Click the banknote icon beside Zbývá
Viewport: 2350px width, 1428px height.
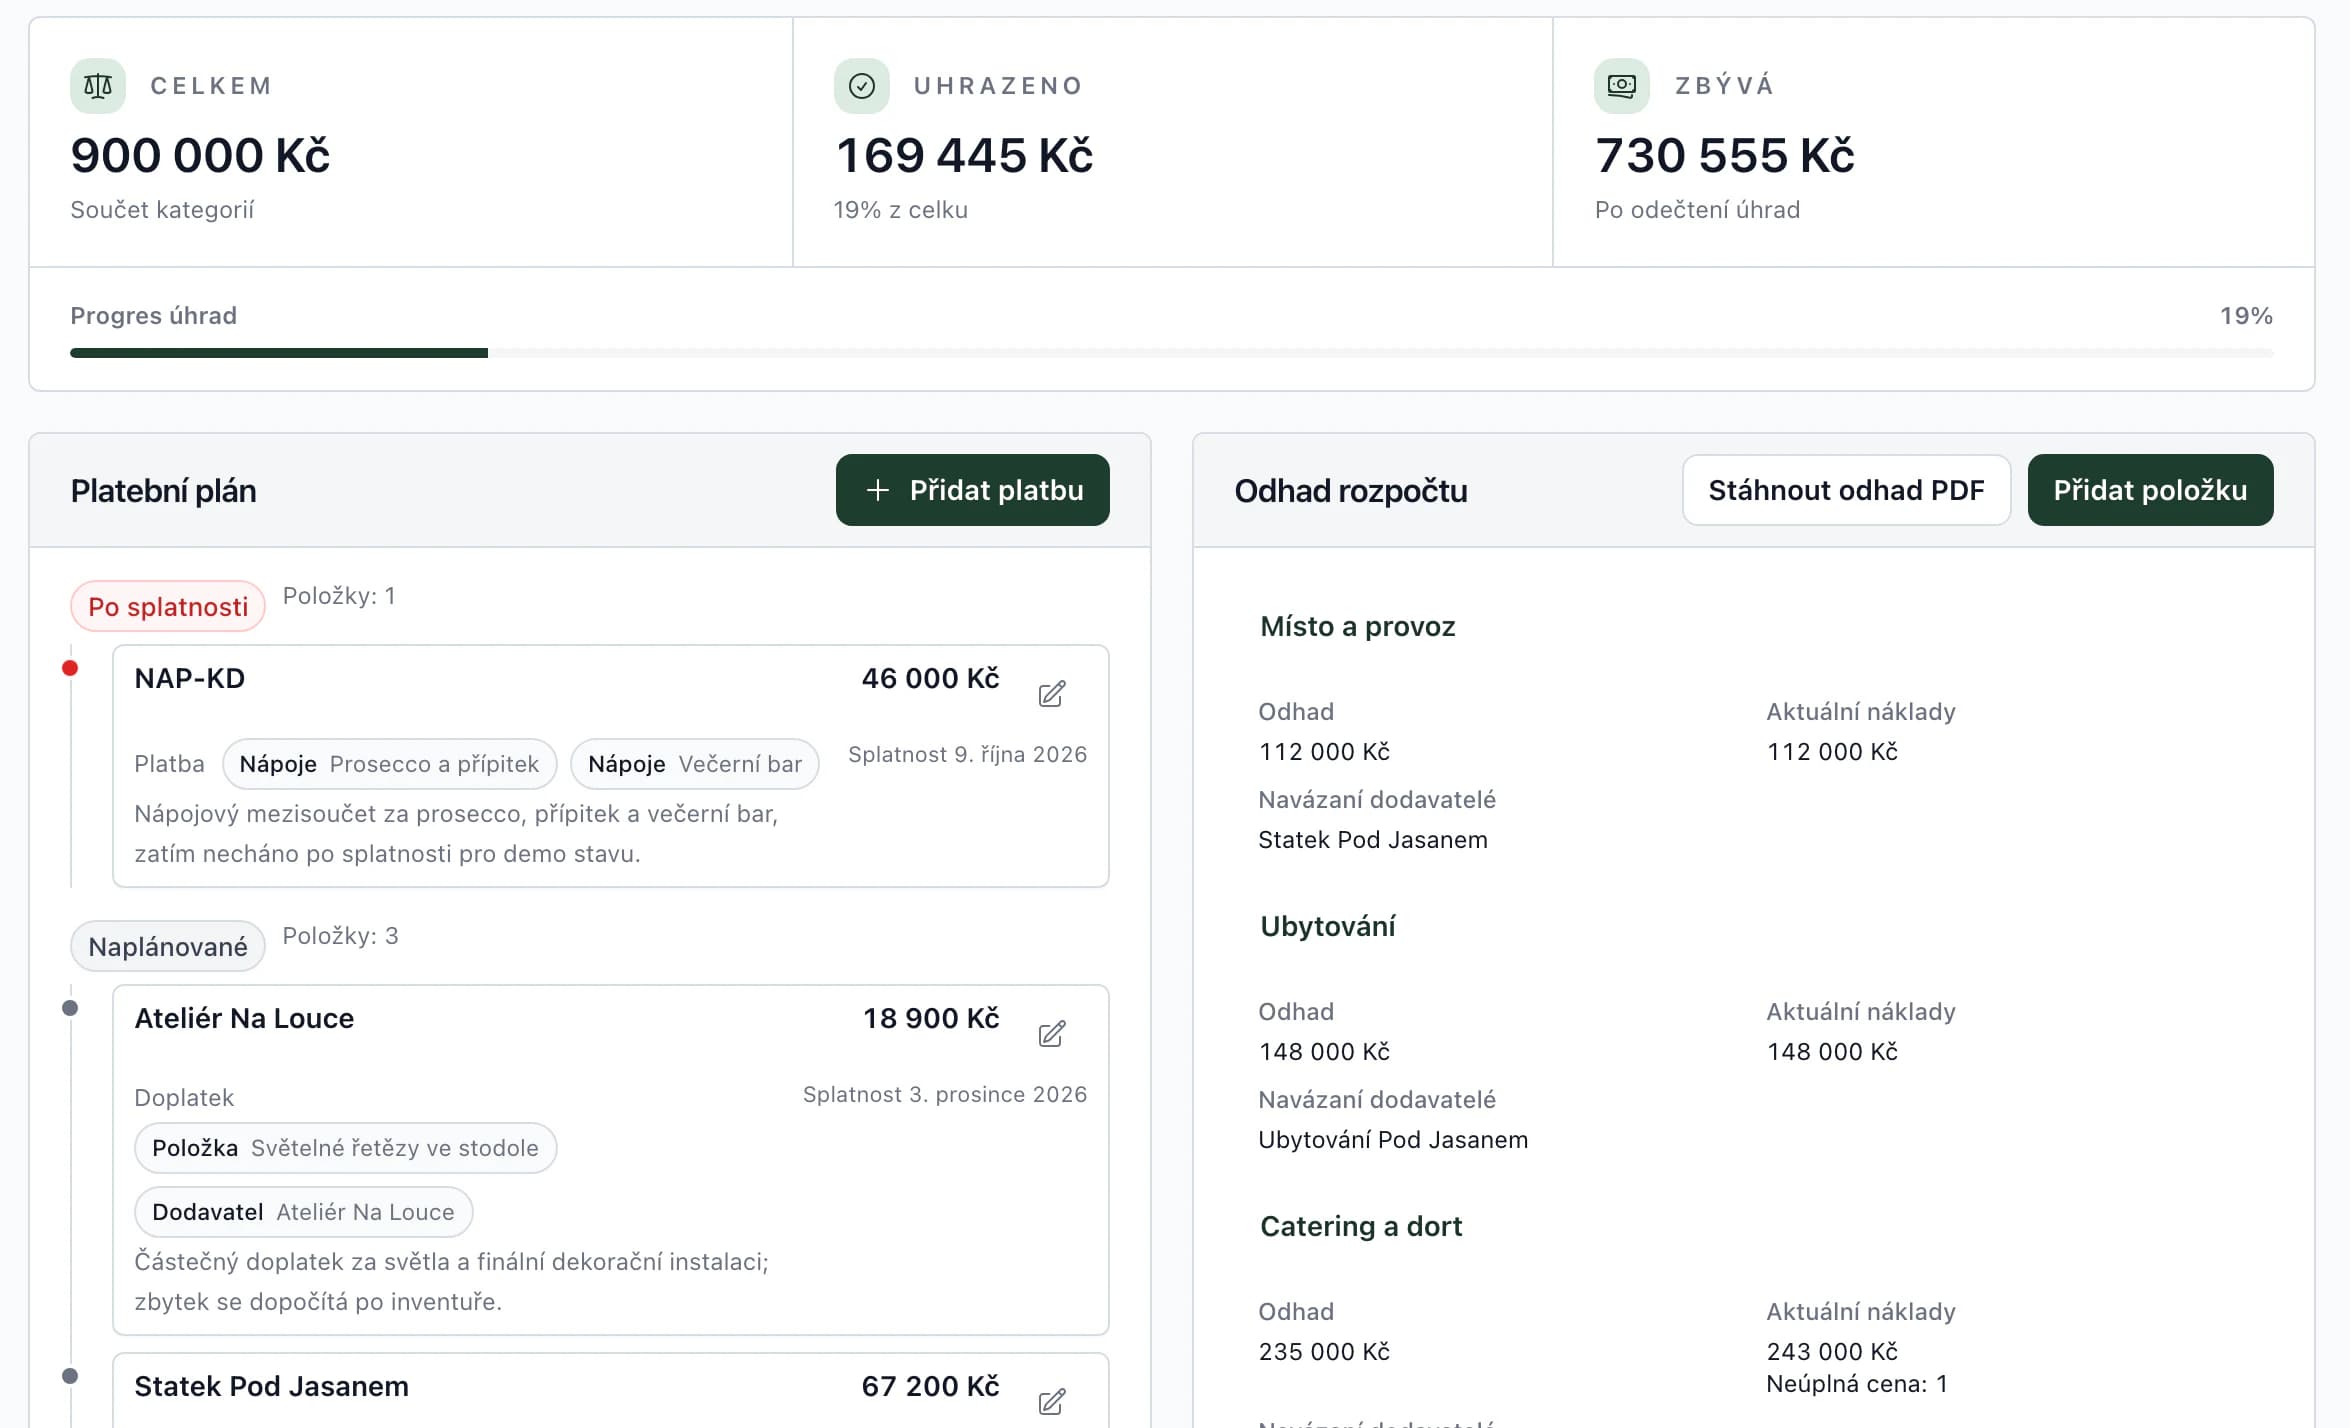1622,86
